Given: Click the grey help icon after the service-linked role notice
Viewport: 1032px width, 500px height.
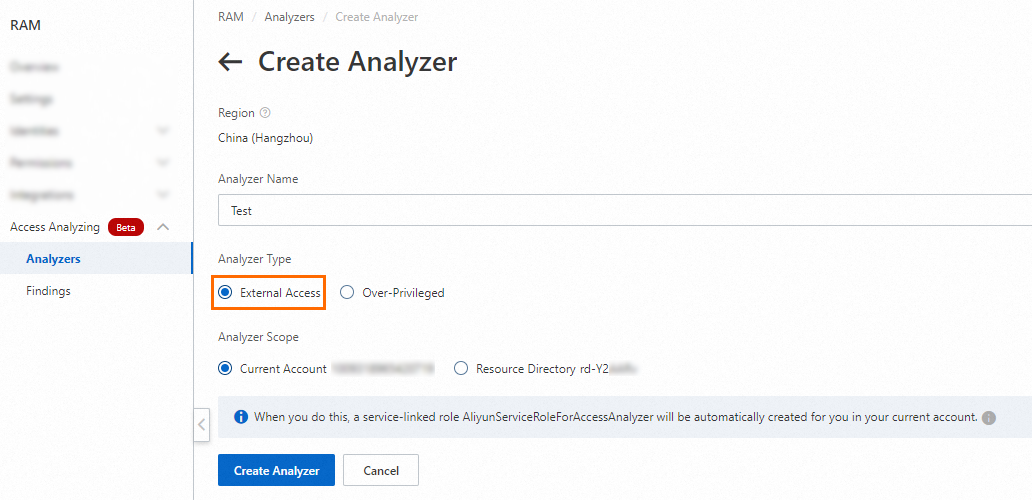Looking at the screenshot, I should pos(989,417).
